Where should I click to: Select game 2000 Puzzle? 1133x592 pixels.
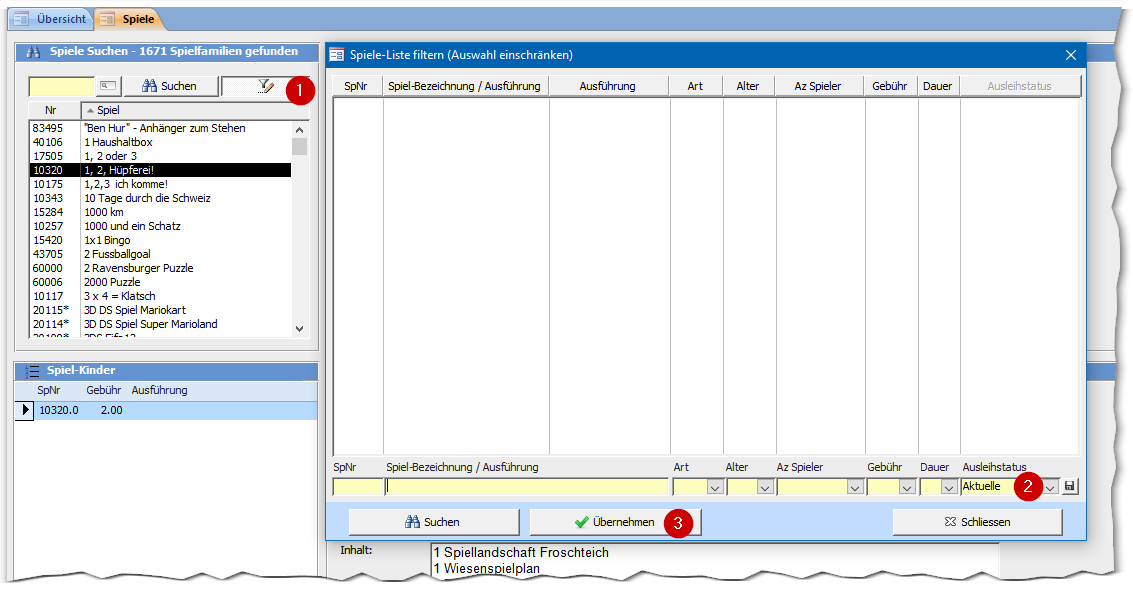coord(112,282)
